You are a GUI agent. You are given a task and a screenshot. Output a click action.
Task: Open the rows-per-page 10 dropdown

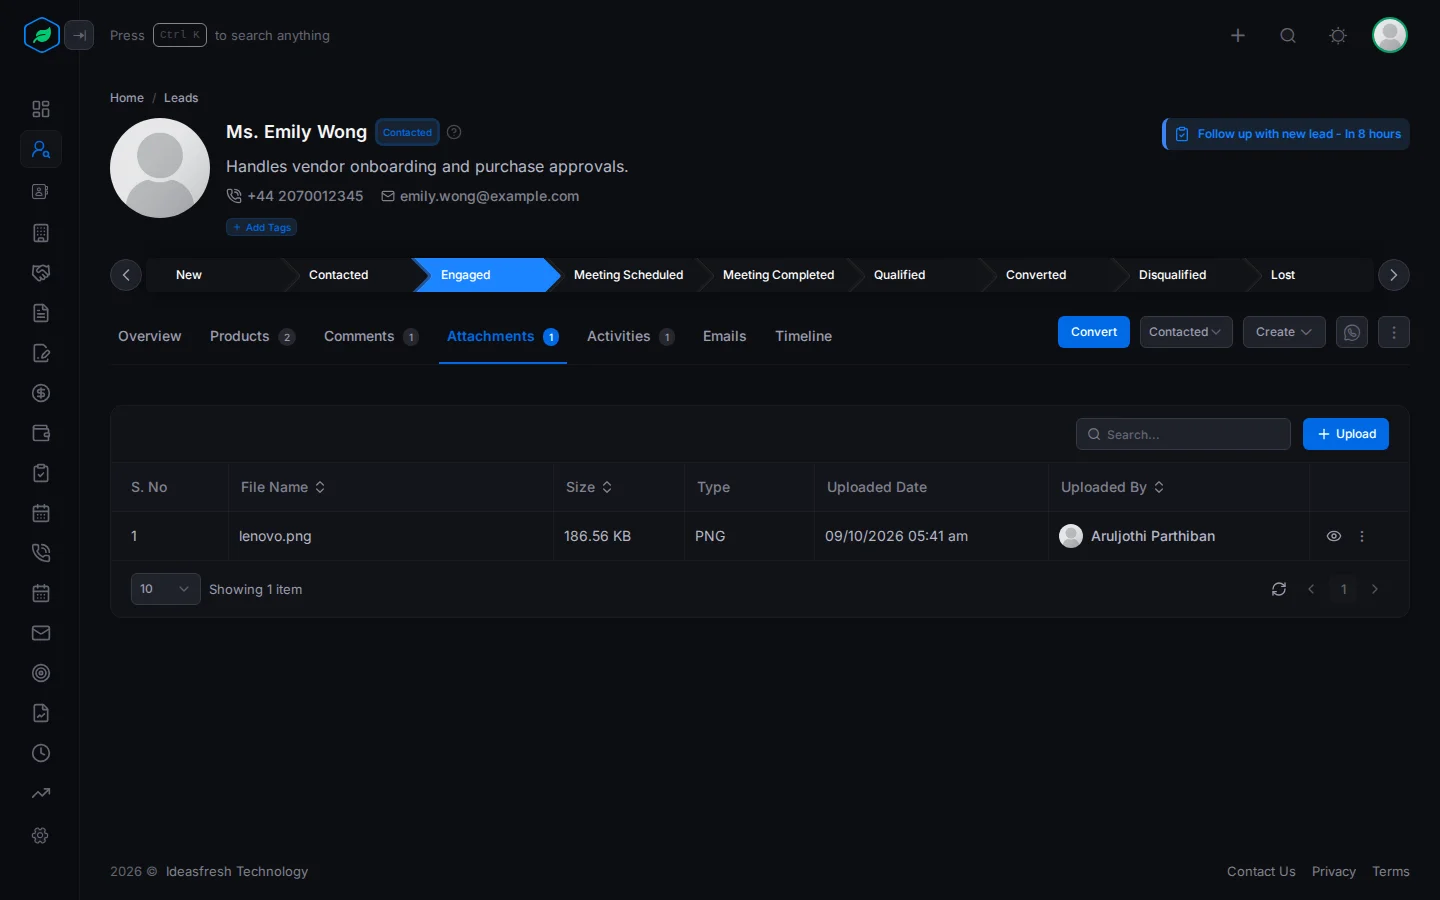coord(165,589)
